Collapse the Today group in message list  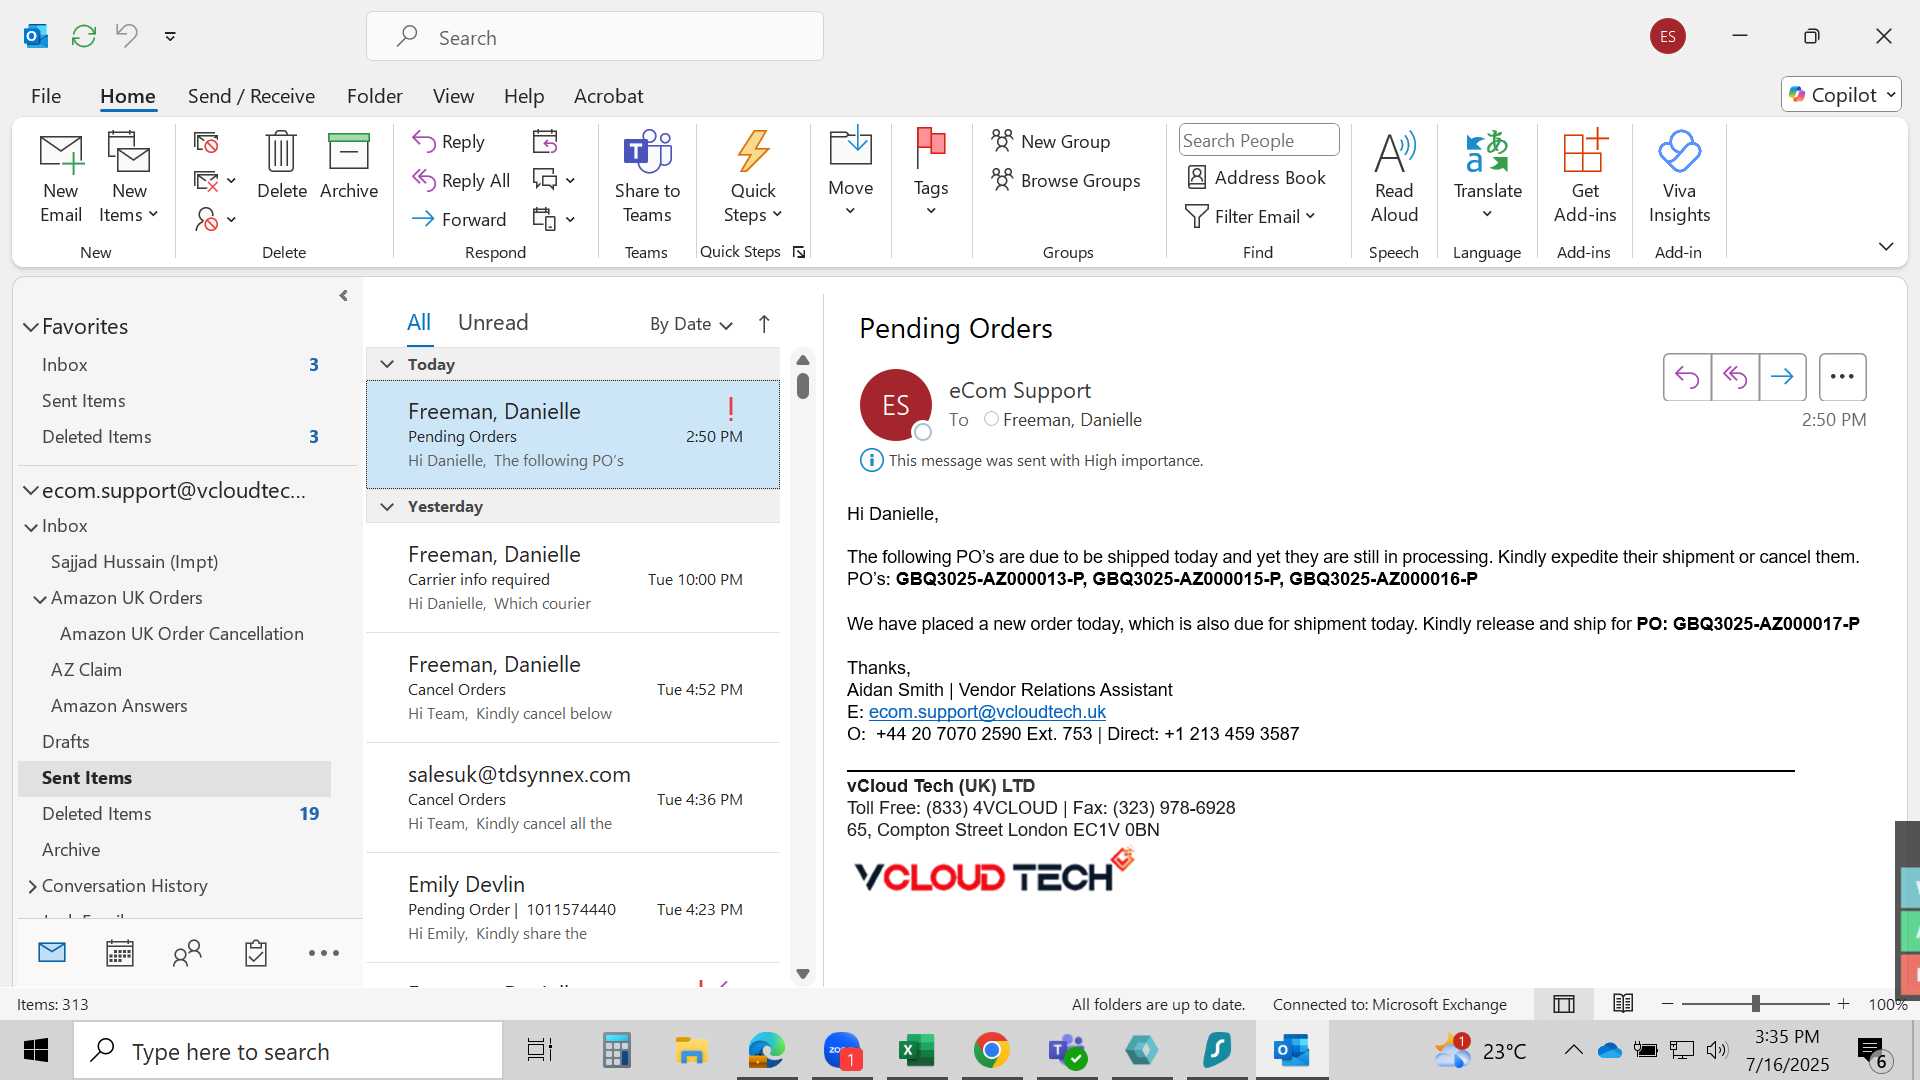[x=387, y=364]
